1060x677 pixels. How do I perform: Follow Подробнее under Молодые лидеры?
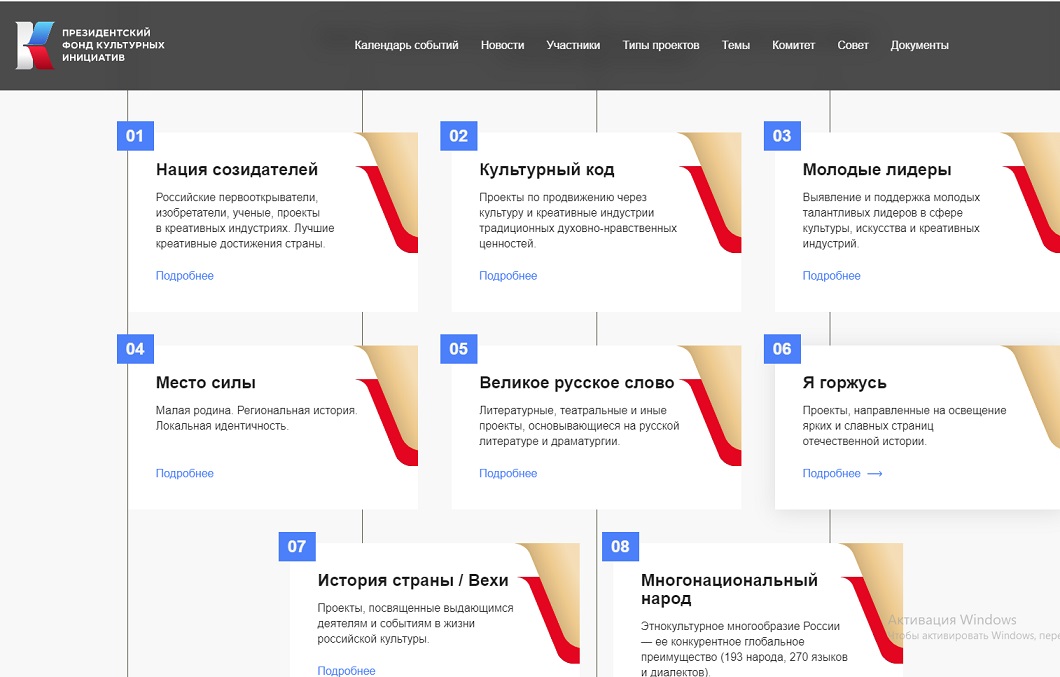tap(832, 276)
